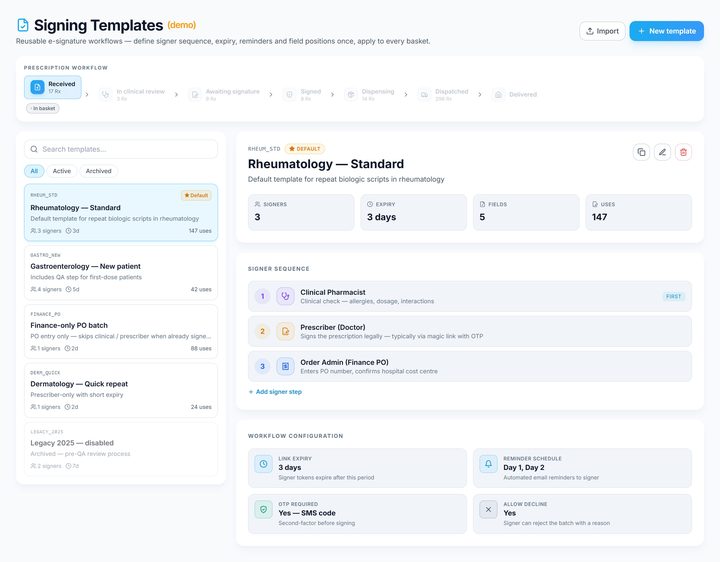Select the In clinical review stage
This screenshot has height=562, width=720.
click(x=133, y=95)
